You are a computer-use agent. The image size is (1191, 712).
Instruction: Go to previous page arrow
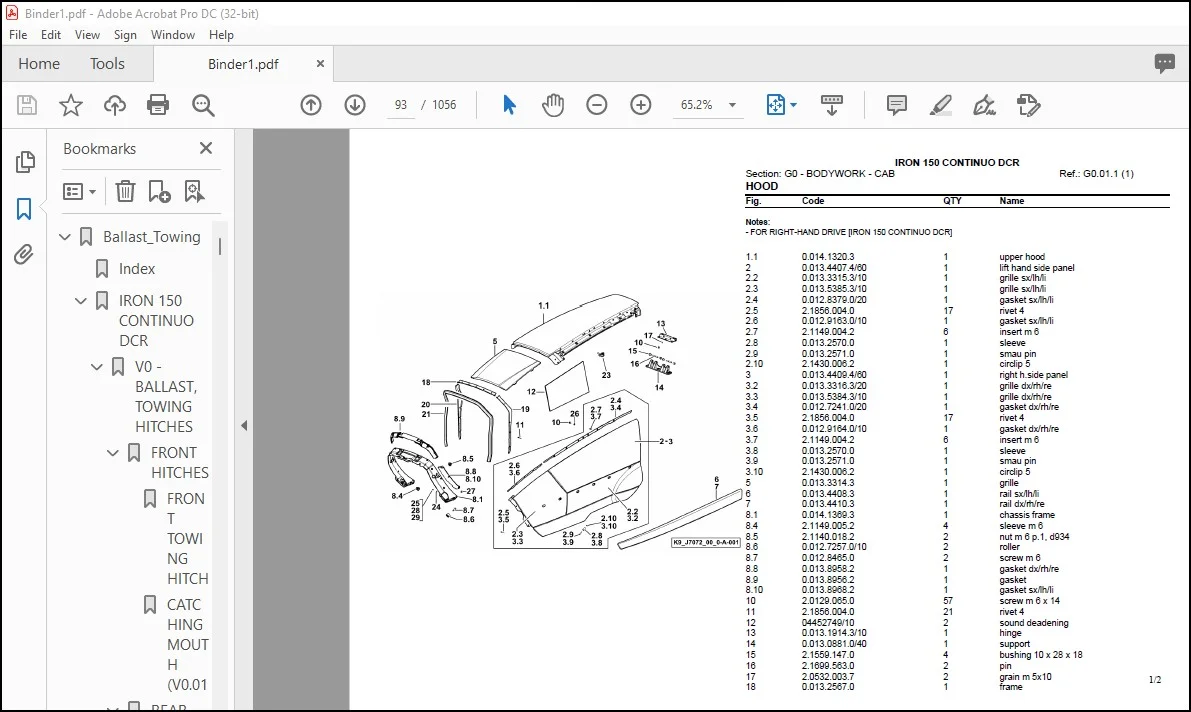tap(311, 105)
